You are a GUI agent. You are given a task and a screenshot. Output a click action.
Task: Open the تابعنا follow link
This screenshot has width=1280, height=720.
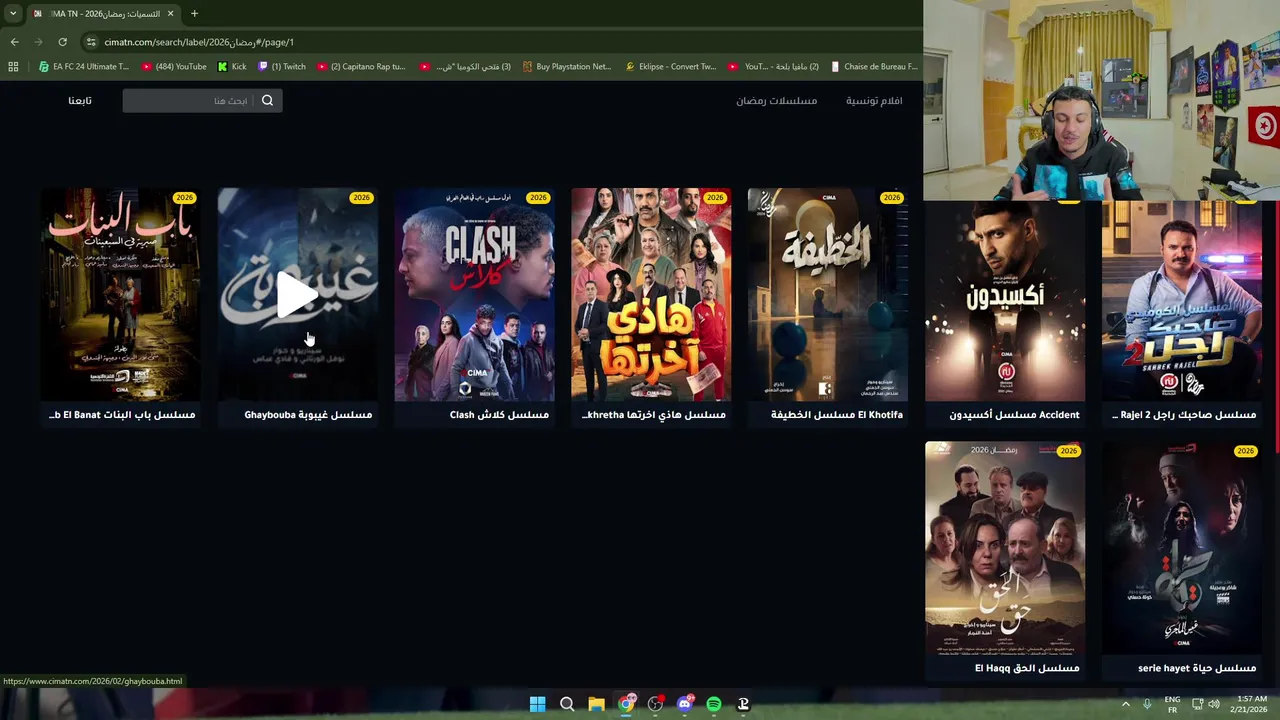click(80, 100)
